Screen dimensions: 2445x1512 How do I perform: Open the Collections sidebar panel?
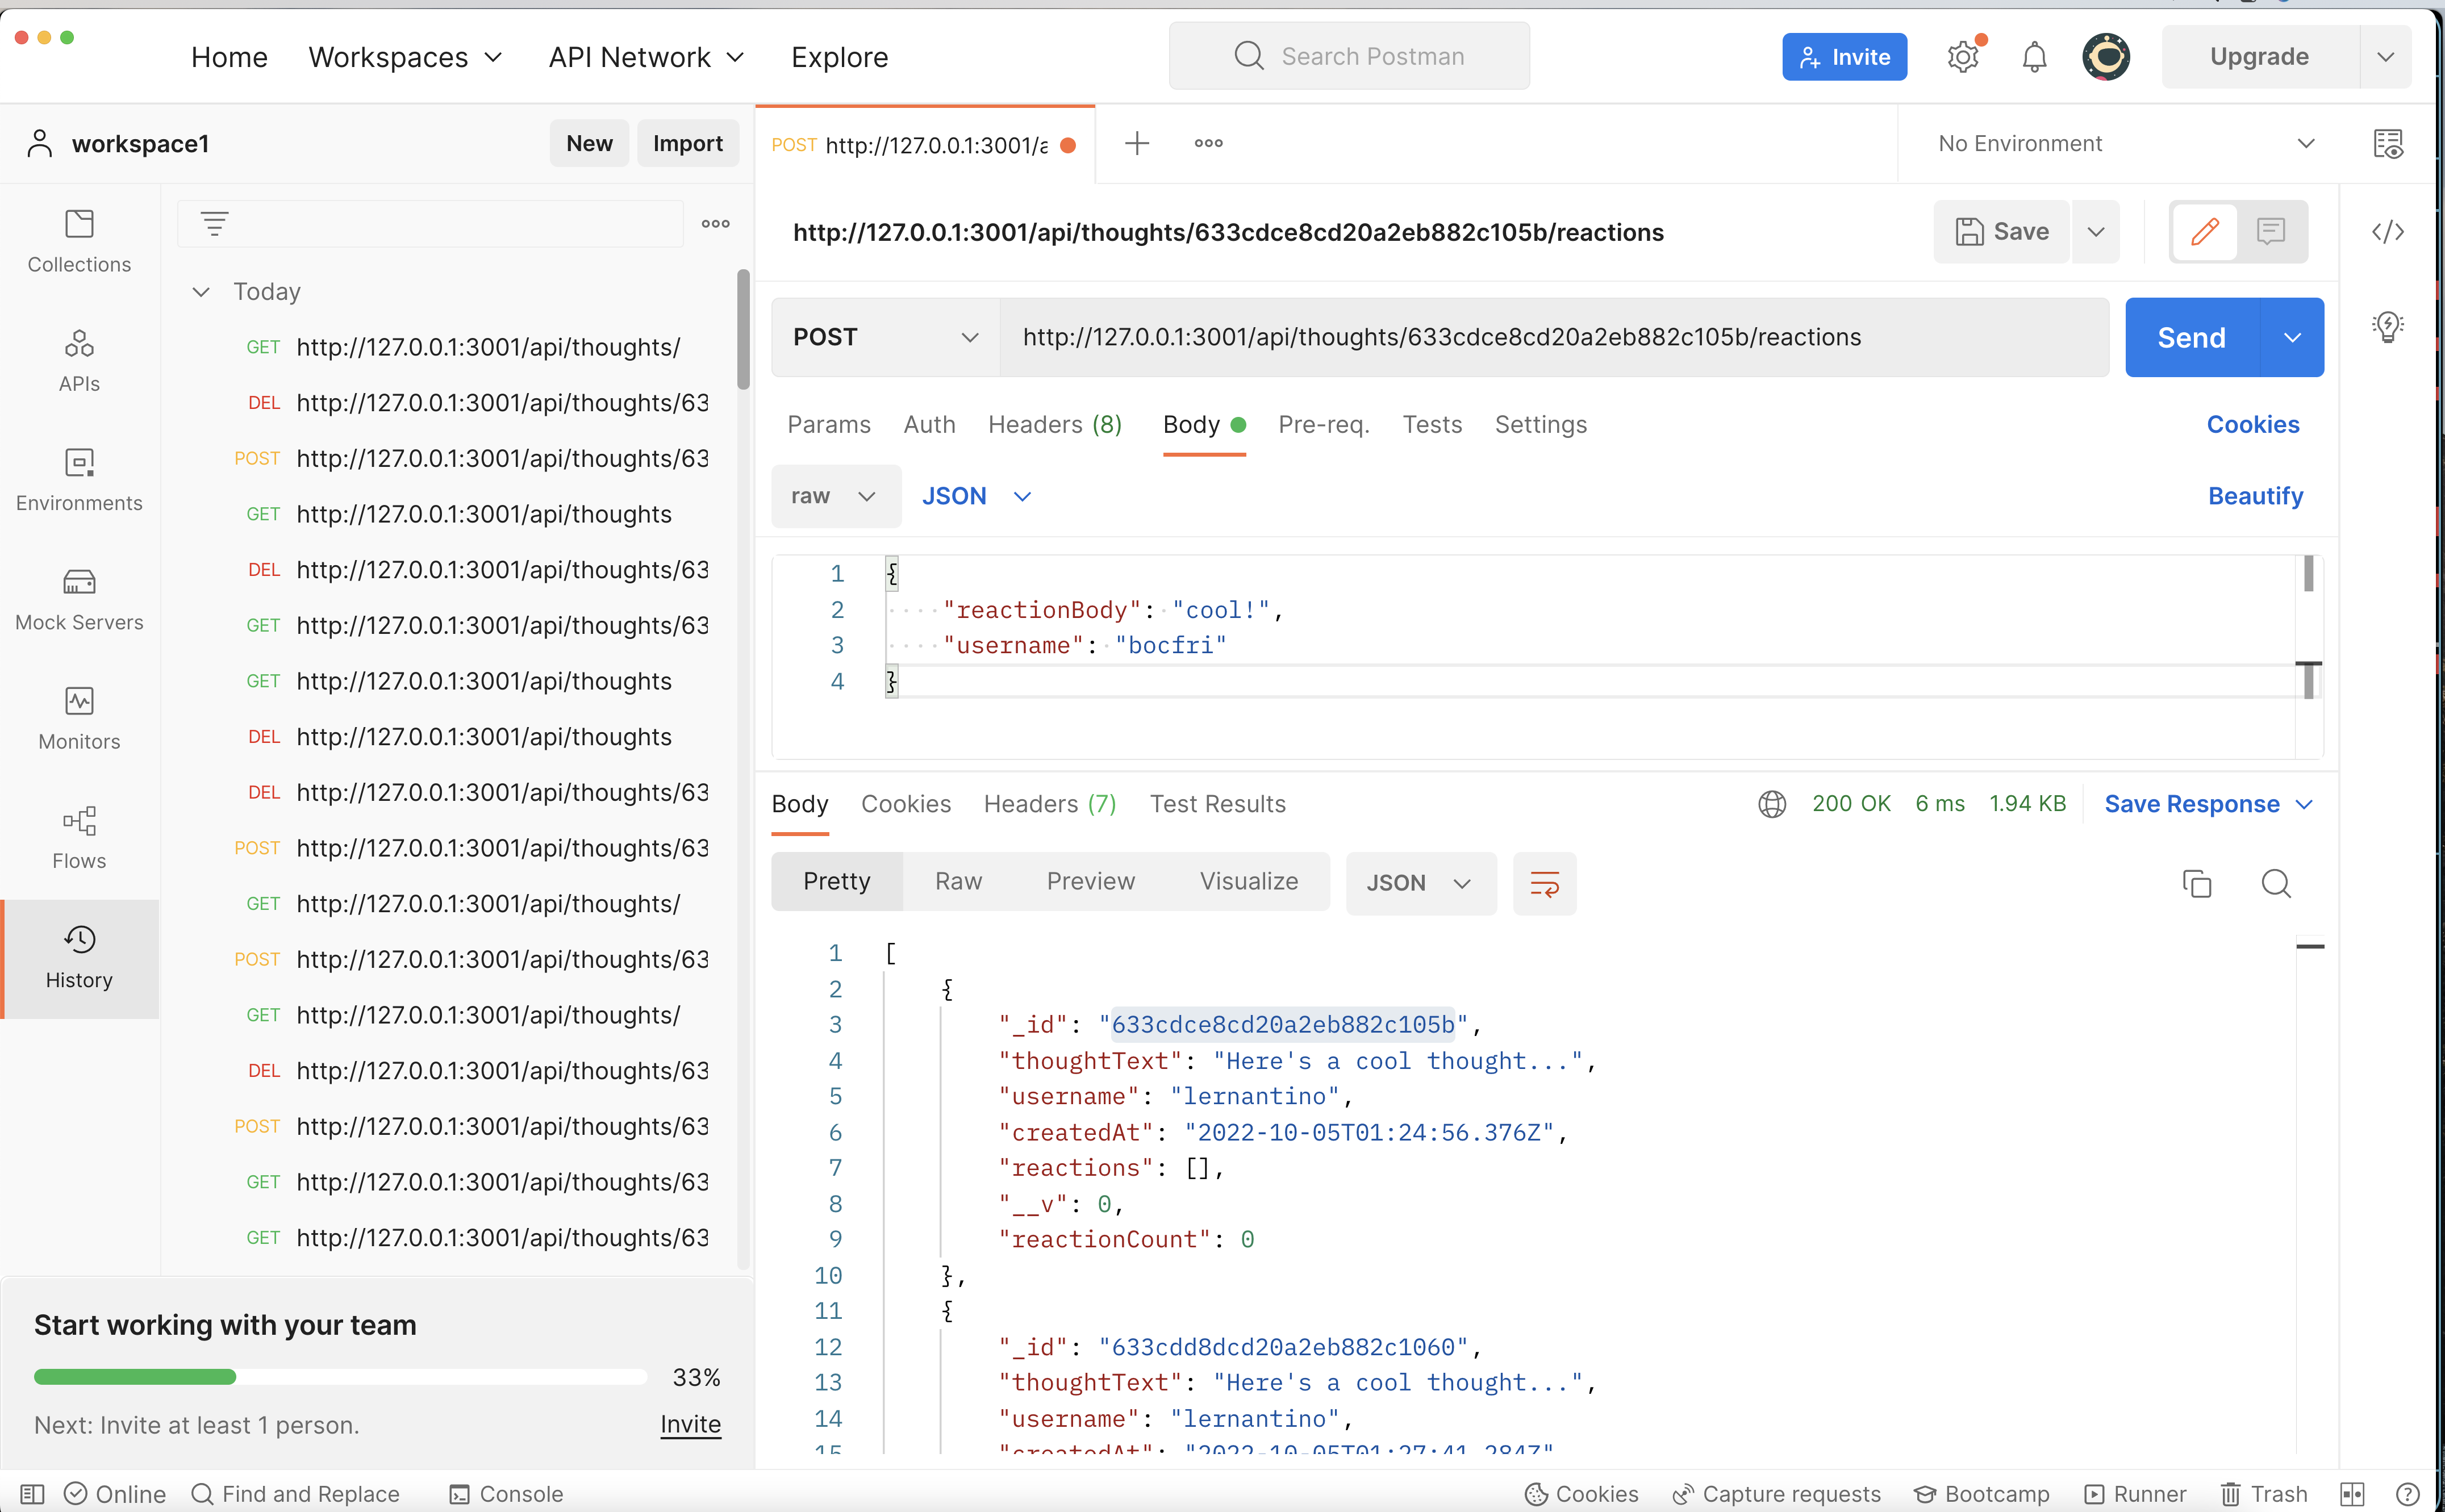point(79,242)
